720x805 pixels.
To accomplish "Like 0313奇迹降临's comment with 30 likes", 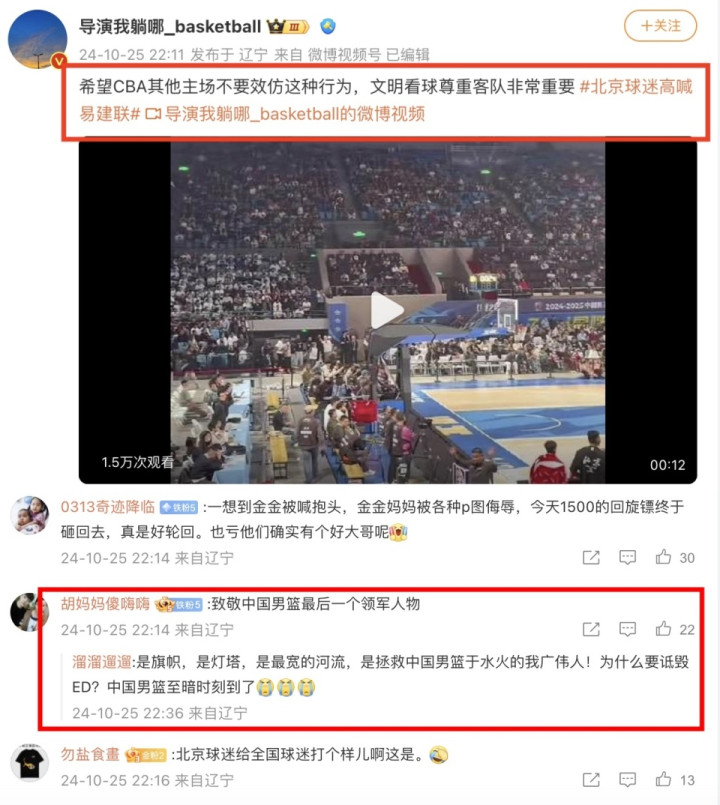I will click(x=675, y=558).
